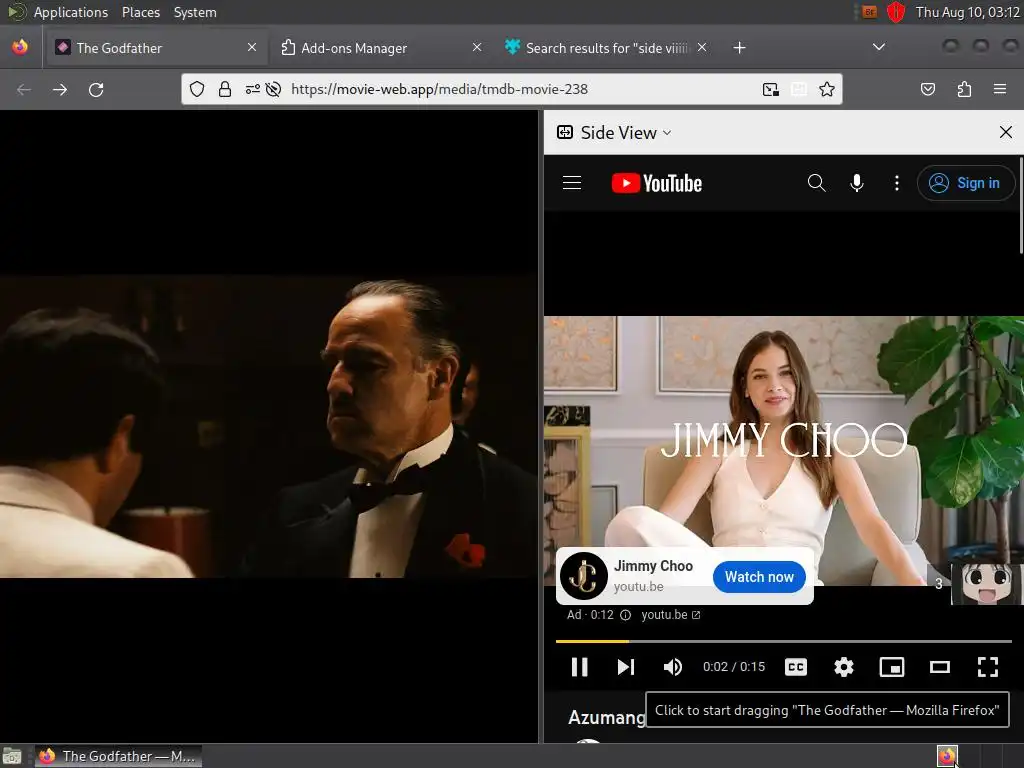
Task: Open the Extensions puzzle button
Action: pos(964,89)
